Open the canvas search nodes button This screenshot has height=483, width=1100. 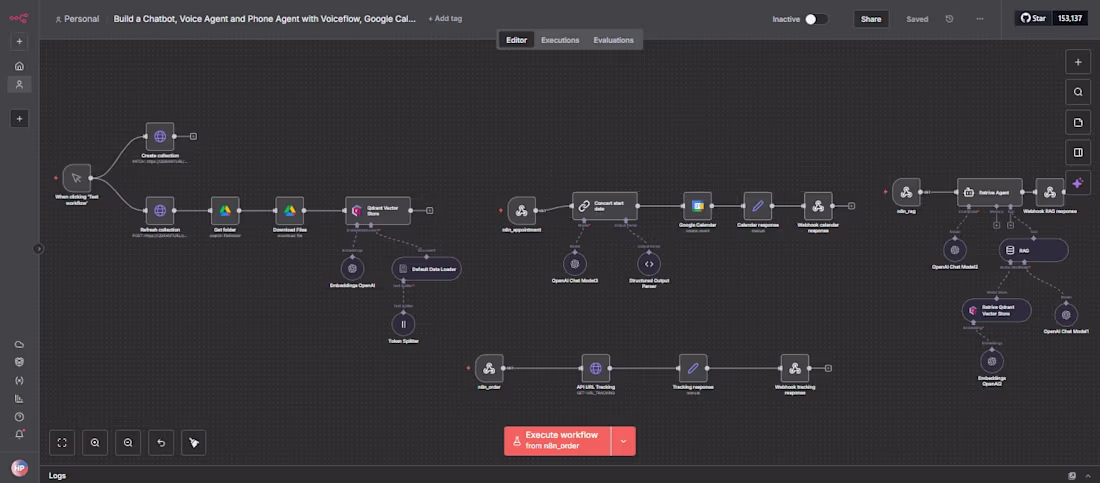pos(1078,92)
